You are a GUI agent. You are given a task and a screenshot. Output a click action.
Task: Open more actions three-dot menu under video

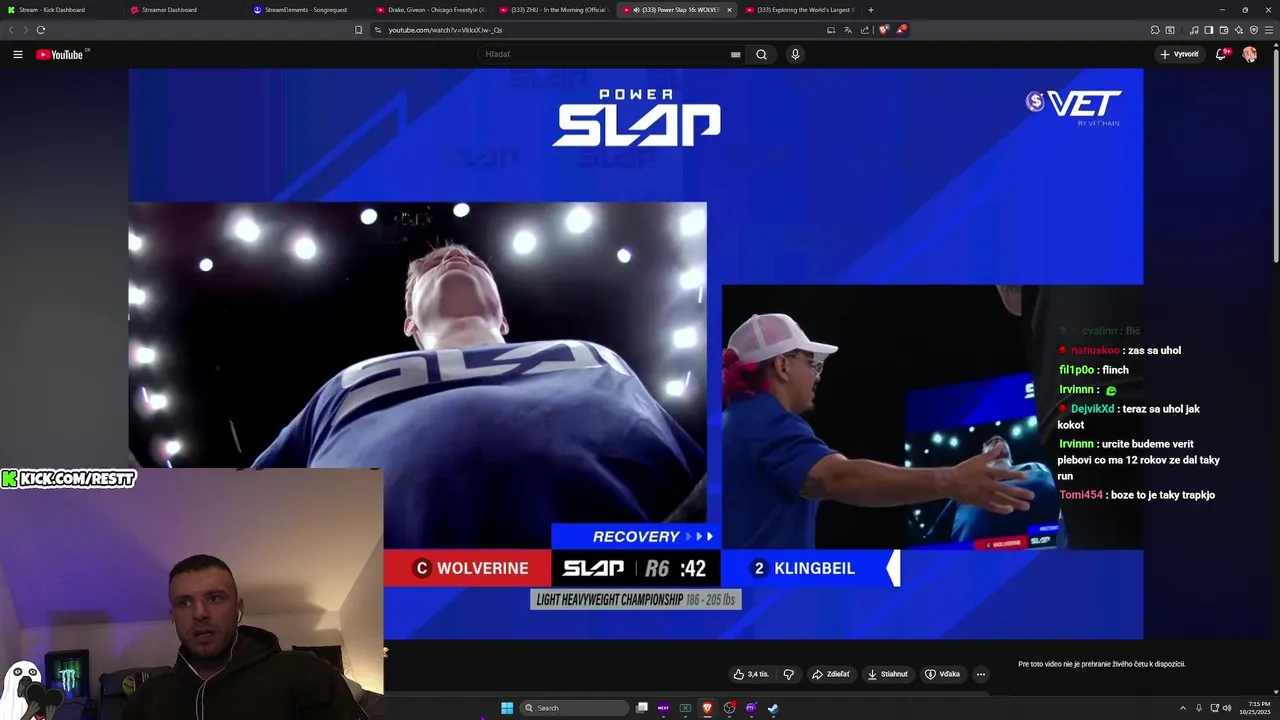(x=980, y=674)
